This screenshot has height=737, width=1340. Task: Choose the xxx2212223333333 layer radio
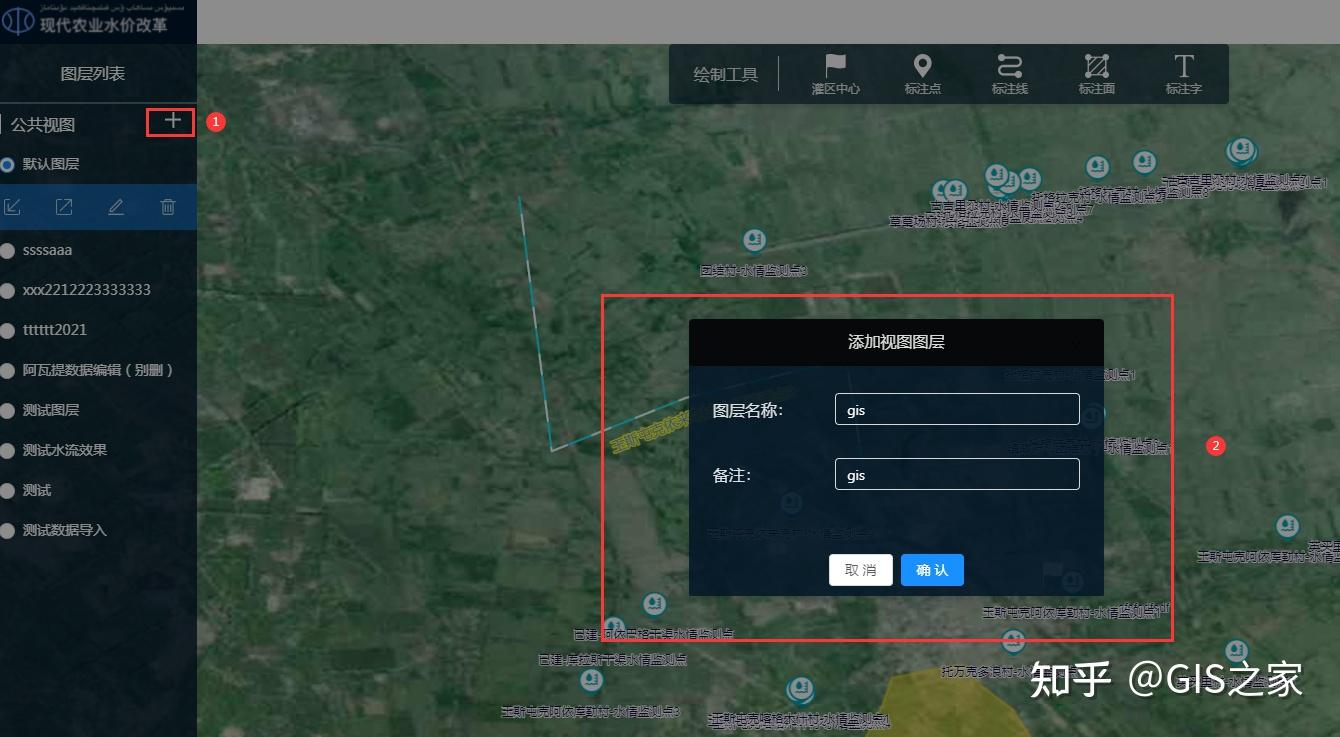[x=8, y=290]
